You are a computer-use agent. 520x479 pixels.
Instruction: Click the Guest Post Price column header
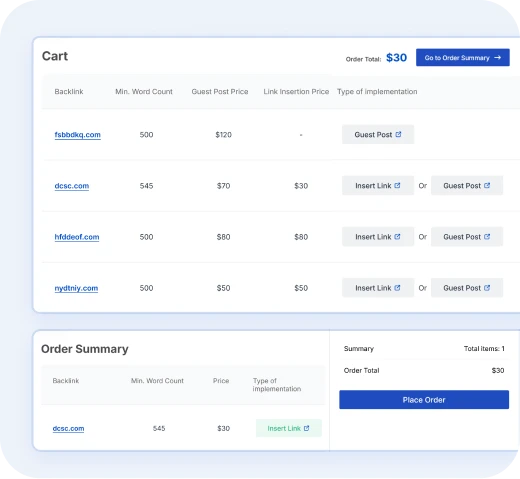pyautogui.click(x=220, y=92)
